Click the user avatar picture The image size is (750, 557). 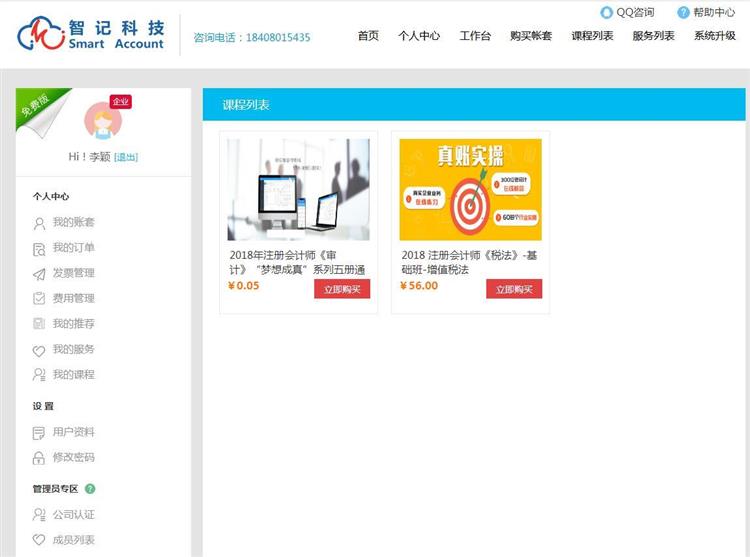[102, 122]
